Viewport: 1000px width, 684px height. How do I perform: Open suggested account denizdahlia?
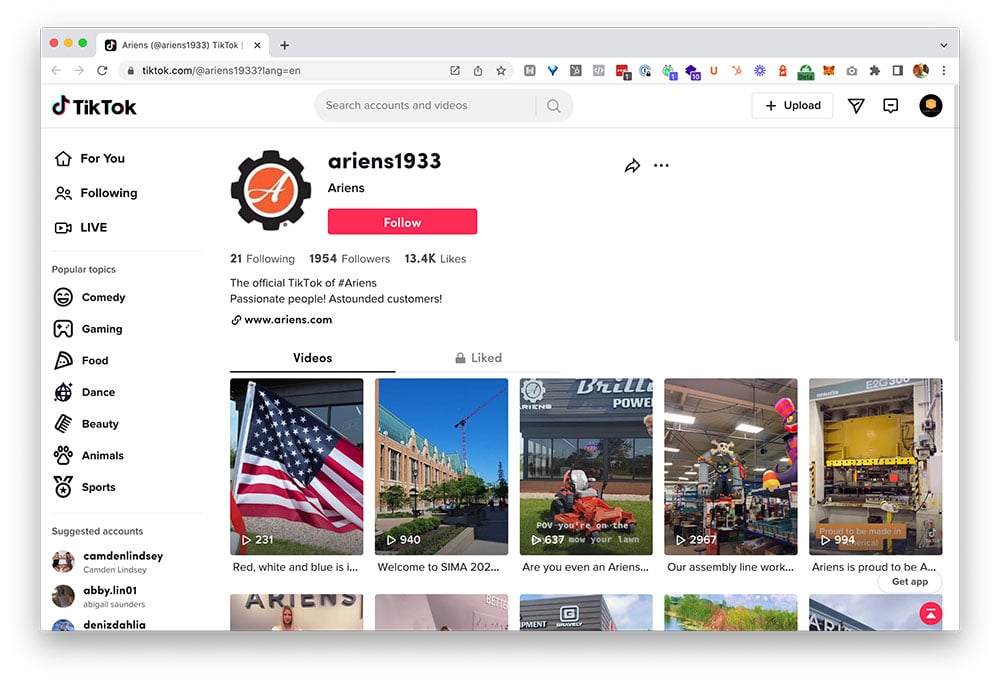pyautogui.click(x=99, y=625)
